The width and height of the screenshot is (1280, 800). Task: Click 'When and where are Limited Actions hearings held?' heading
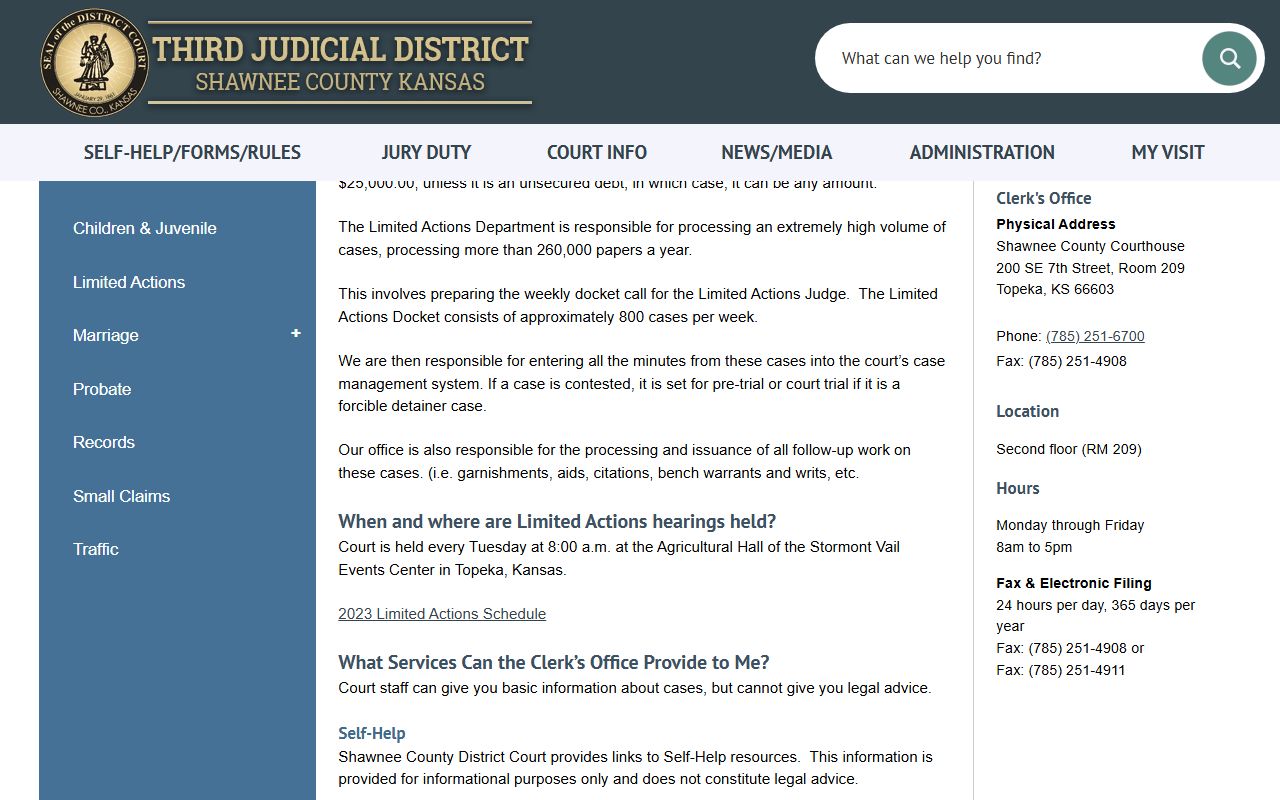pyautogui.click(x=557, y=521)
